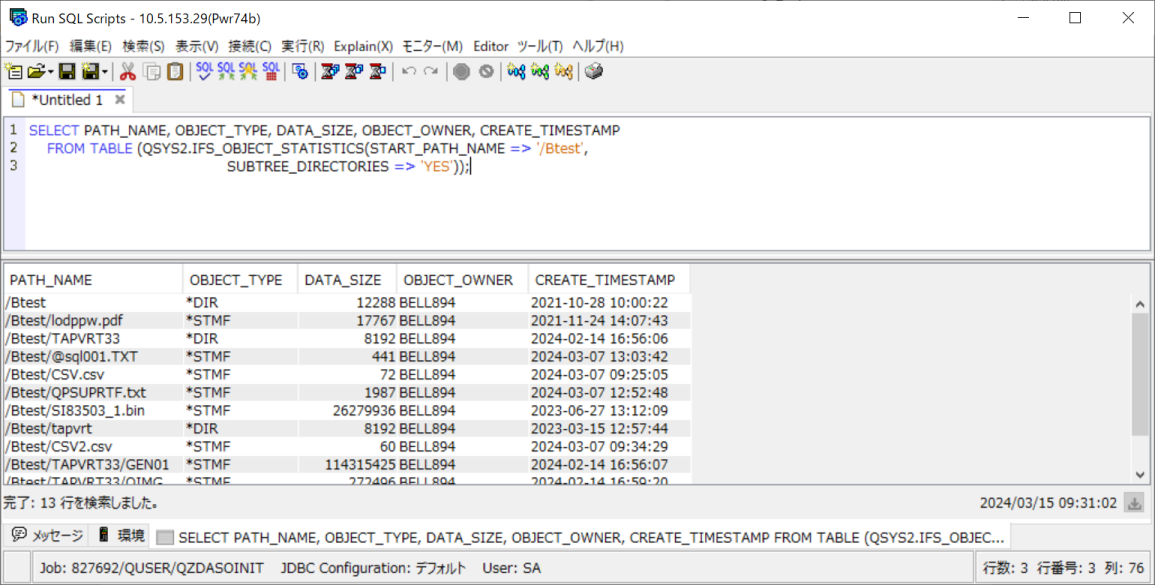This screenshot has height=585, width=1155.
Task: Switch to the 環境 tab
Action: pos(122,536)
